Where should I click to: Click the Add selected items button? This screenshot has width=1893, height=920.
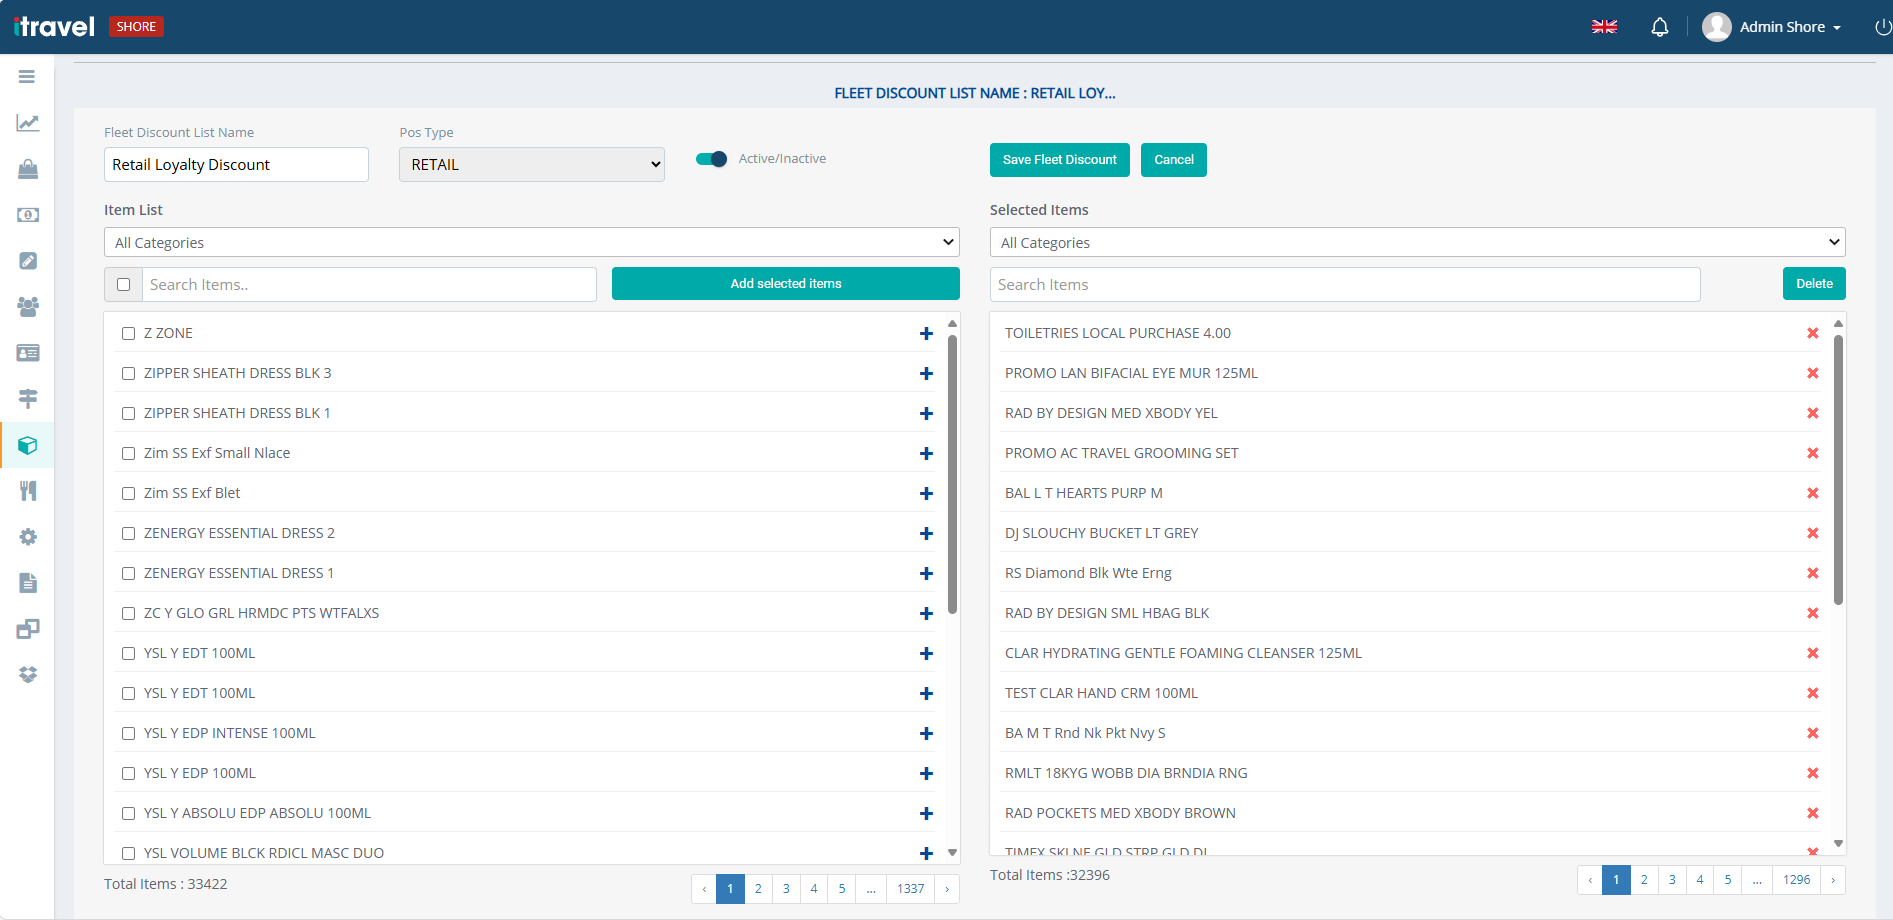point(785,284)
